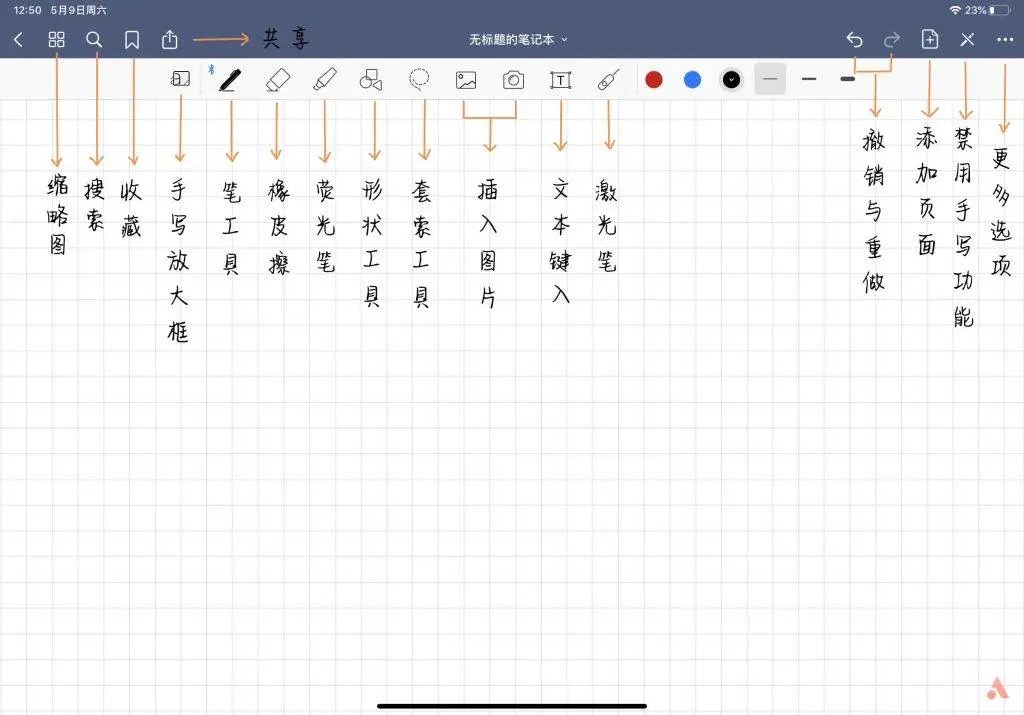Tap the Bluetooth stylus indicator
This screenshot has height=715, width=1024.
tap(211, 69)
